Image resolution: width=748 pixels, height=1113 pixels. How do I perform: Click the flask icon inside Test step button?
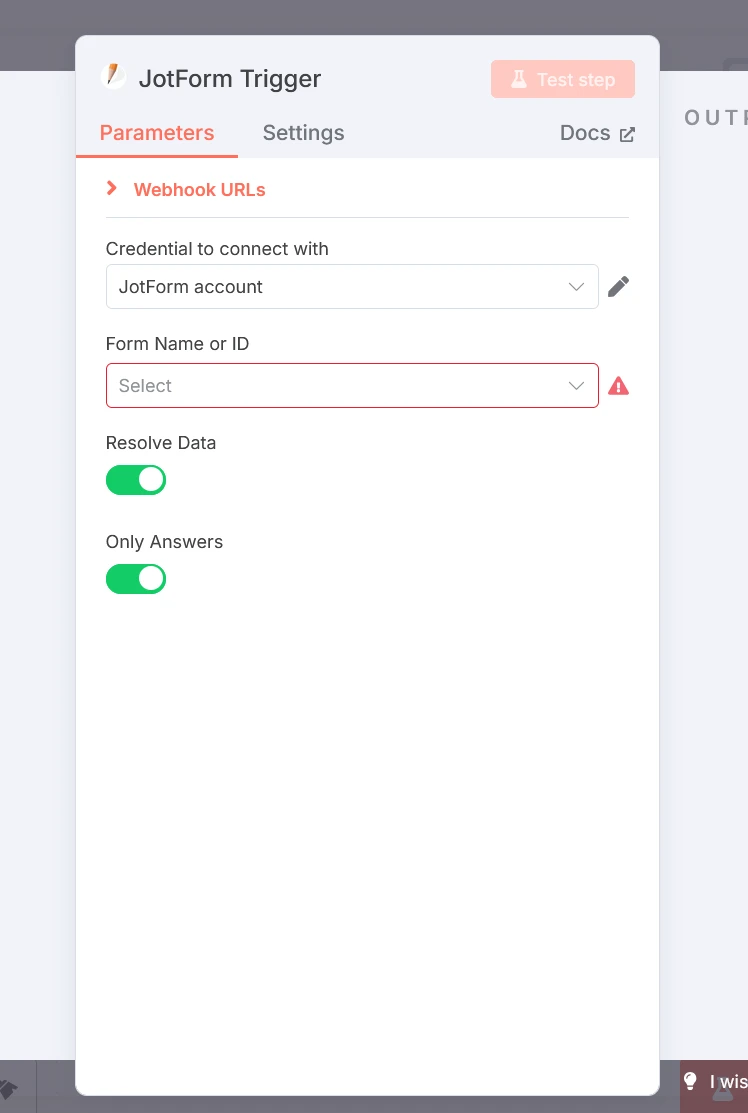click(x=519, y=79)
